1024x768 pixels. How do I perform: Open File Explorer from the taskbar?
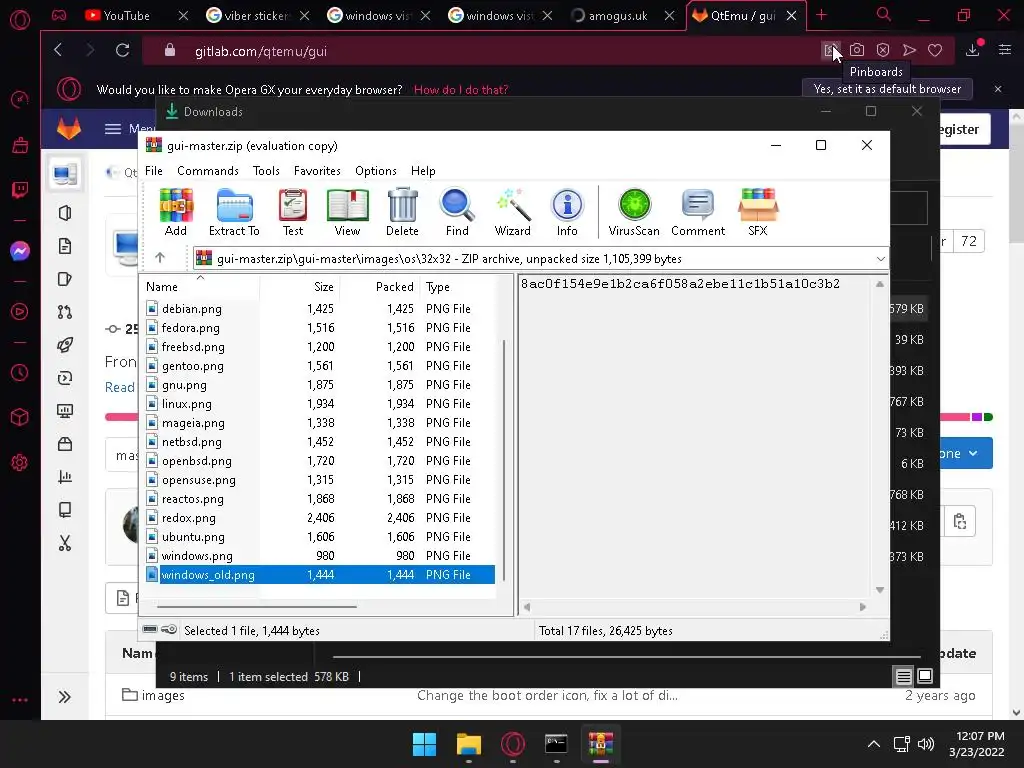coord(469,744)
